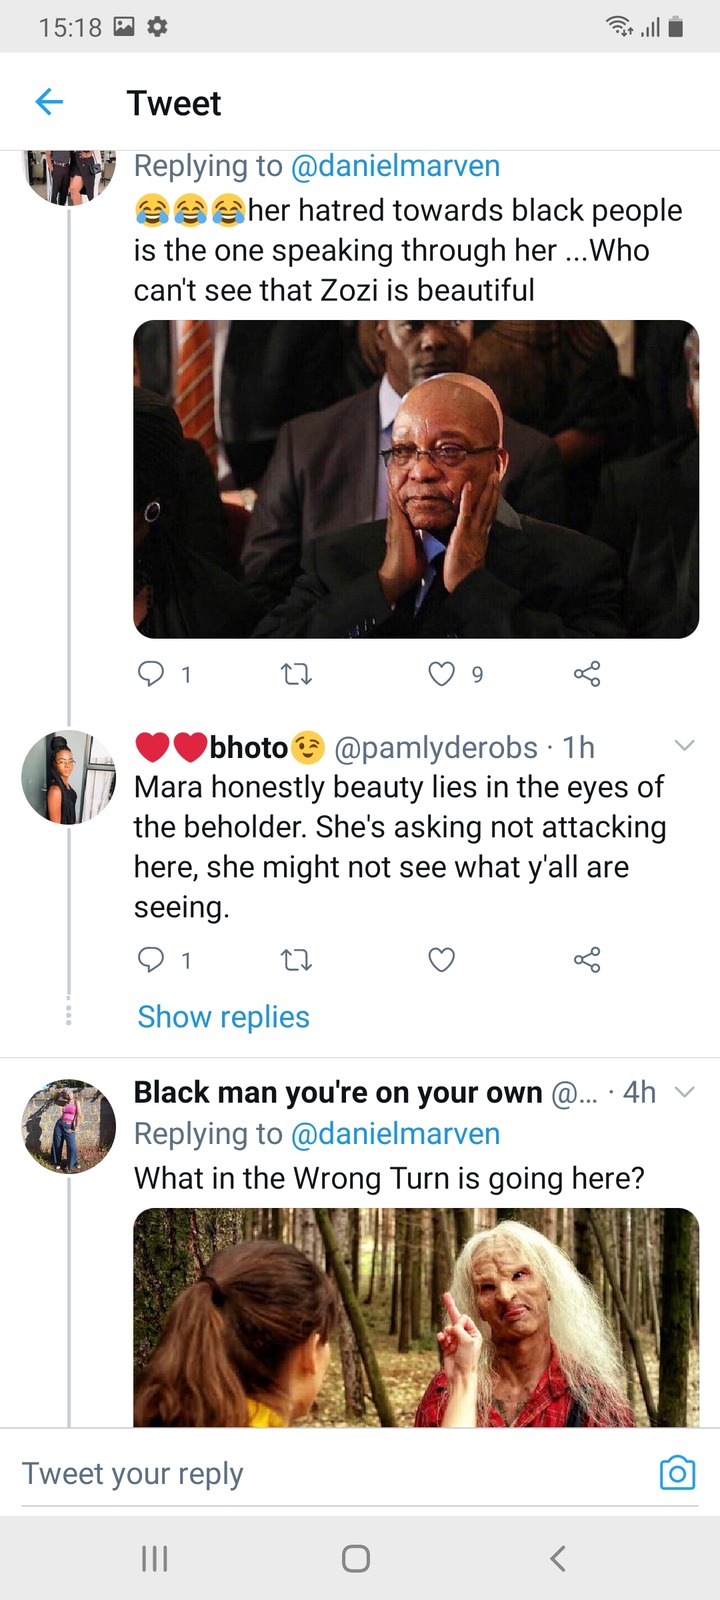Like the @pamlyderobs tweet
Image resolution: width=720 pixels, height=1600 pixels.
point(441,960)
